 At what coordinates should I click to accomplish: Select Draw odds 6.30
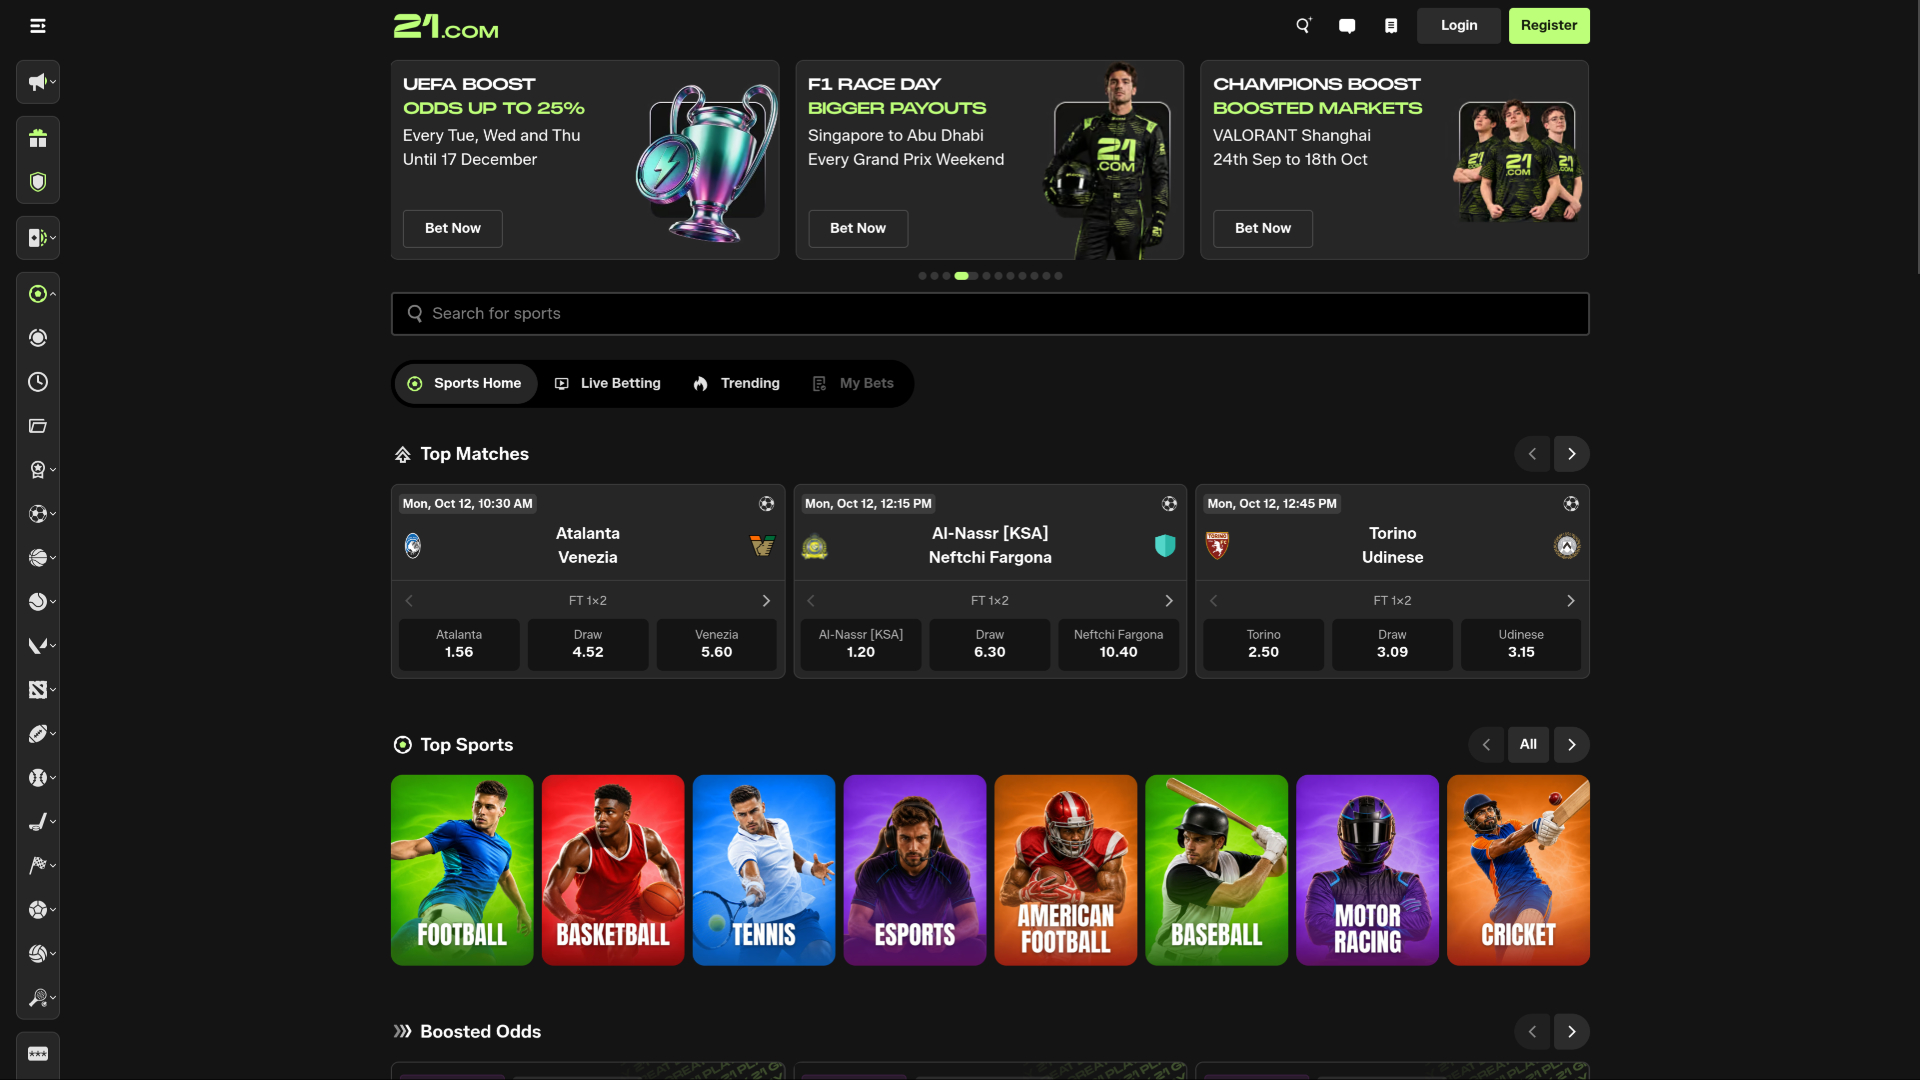[990, 644]
